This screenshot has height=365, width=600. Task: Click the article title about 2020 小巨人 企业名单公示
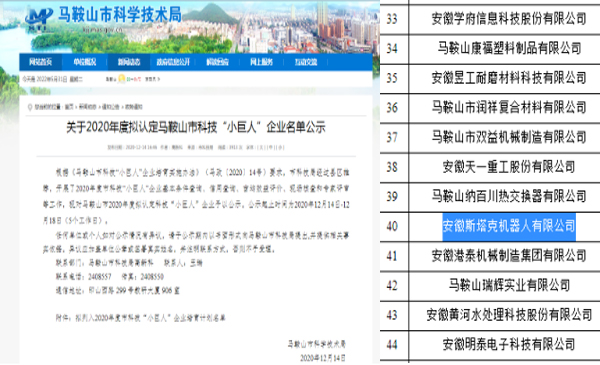[196, 127]
